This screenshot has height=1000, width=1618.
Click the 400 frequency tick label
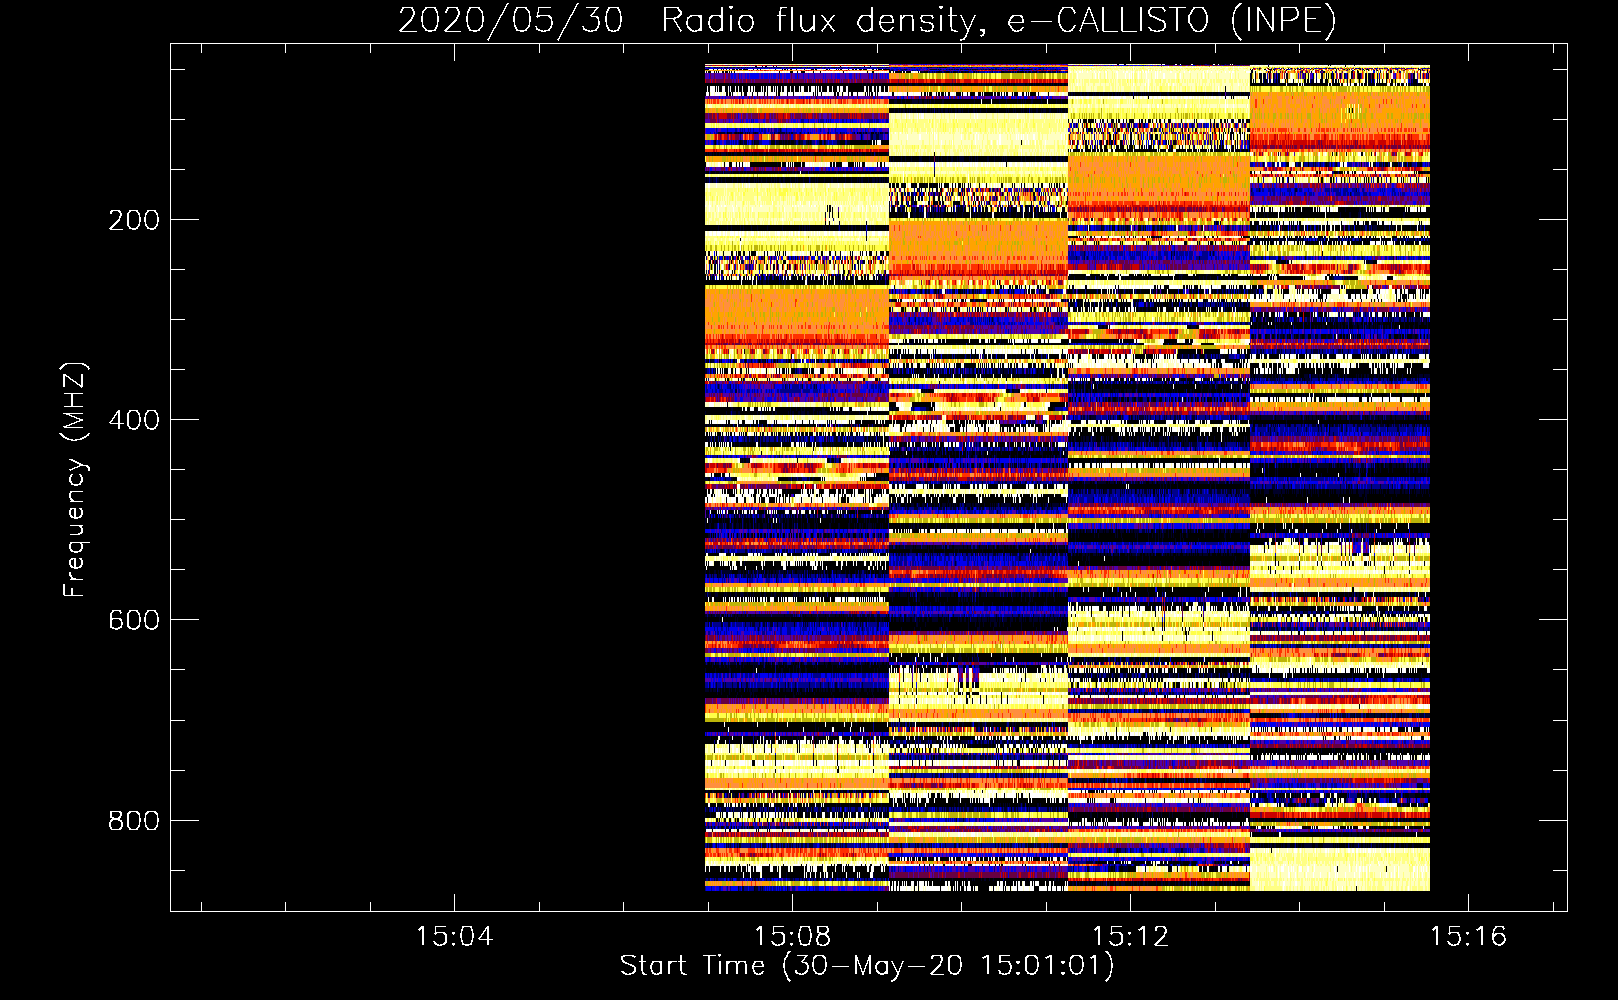[x=133, y=420]
